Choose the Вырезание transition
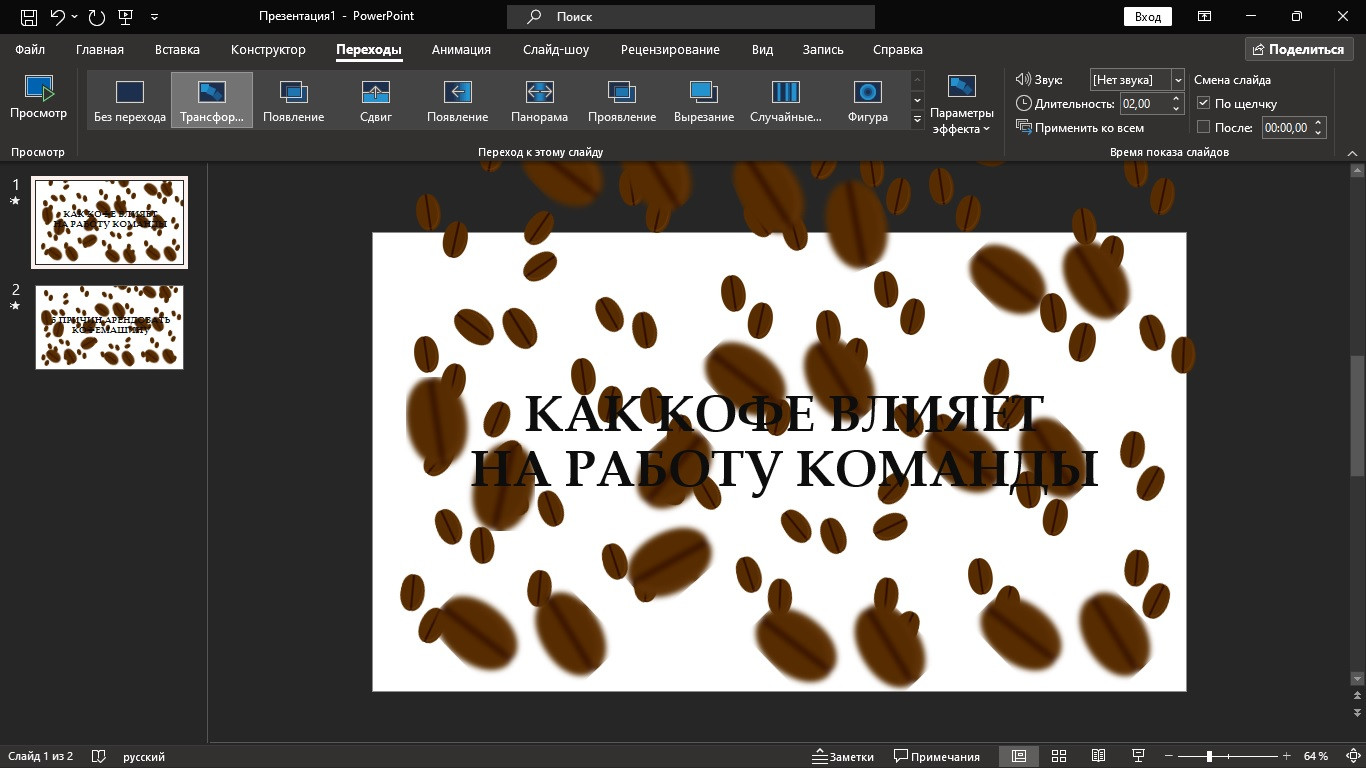This screenshot has height=768, width=1366. [x=703, y=101]
